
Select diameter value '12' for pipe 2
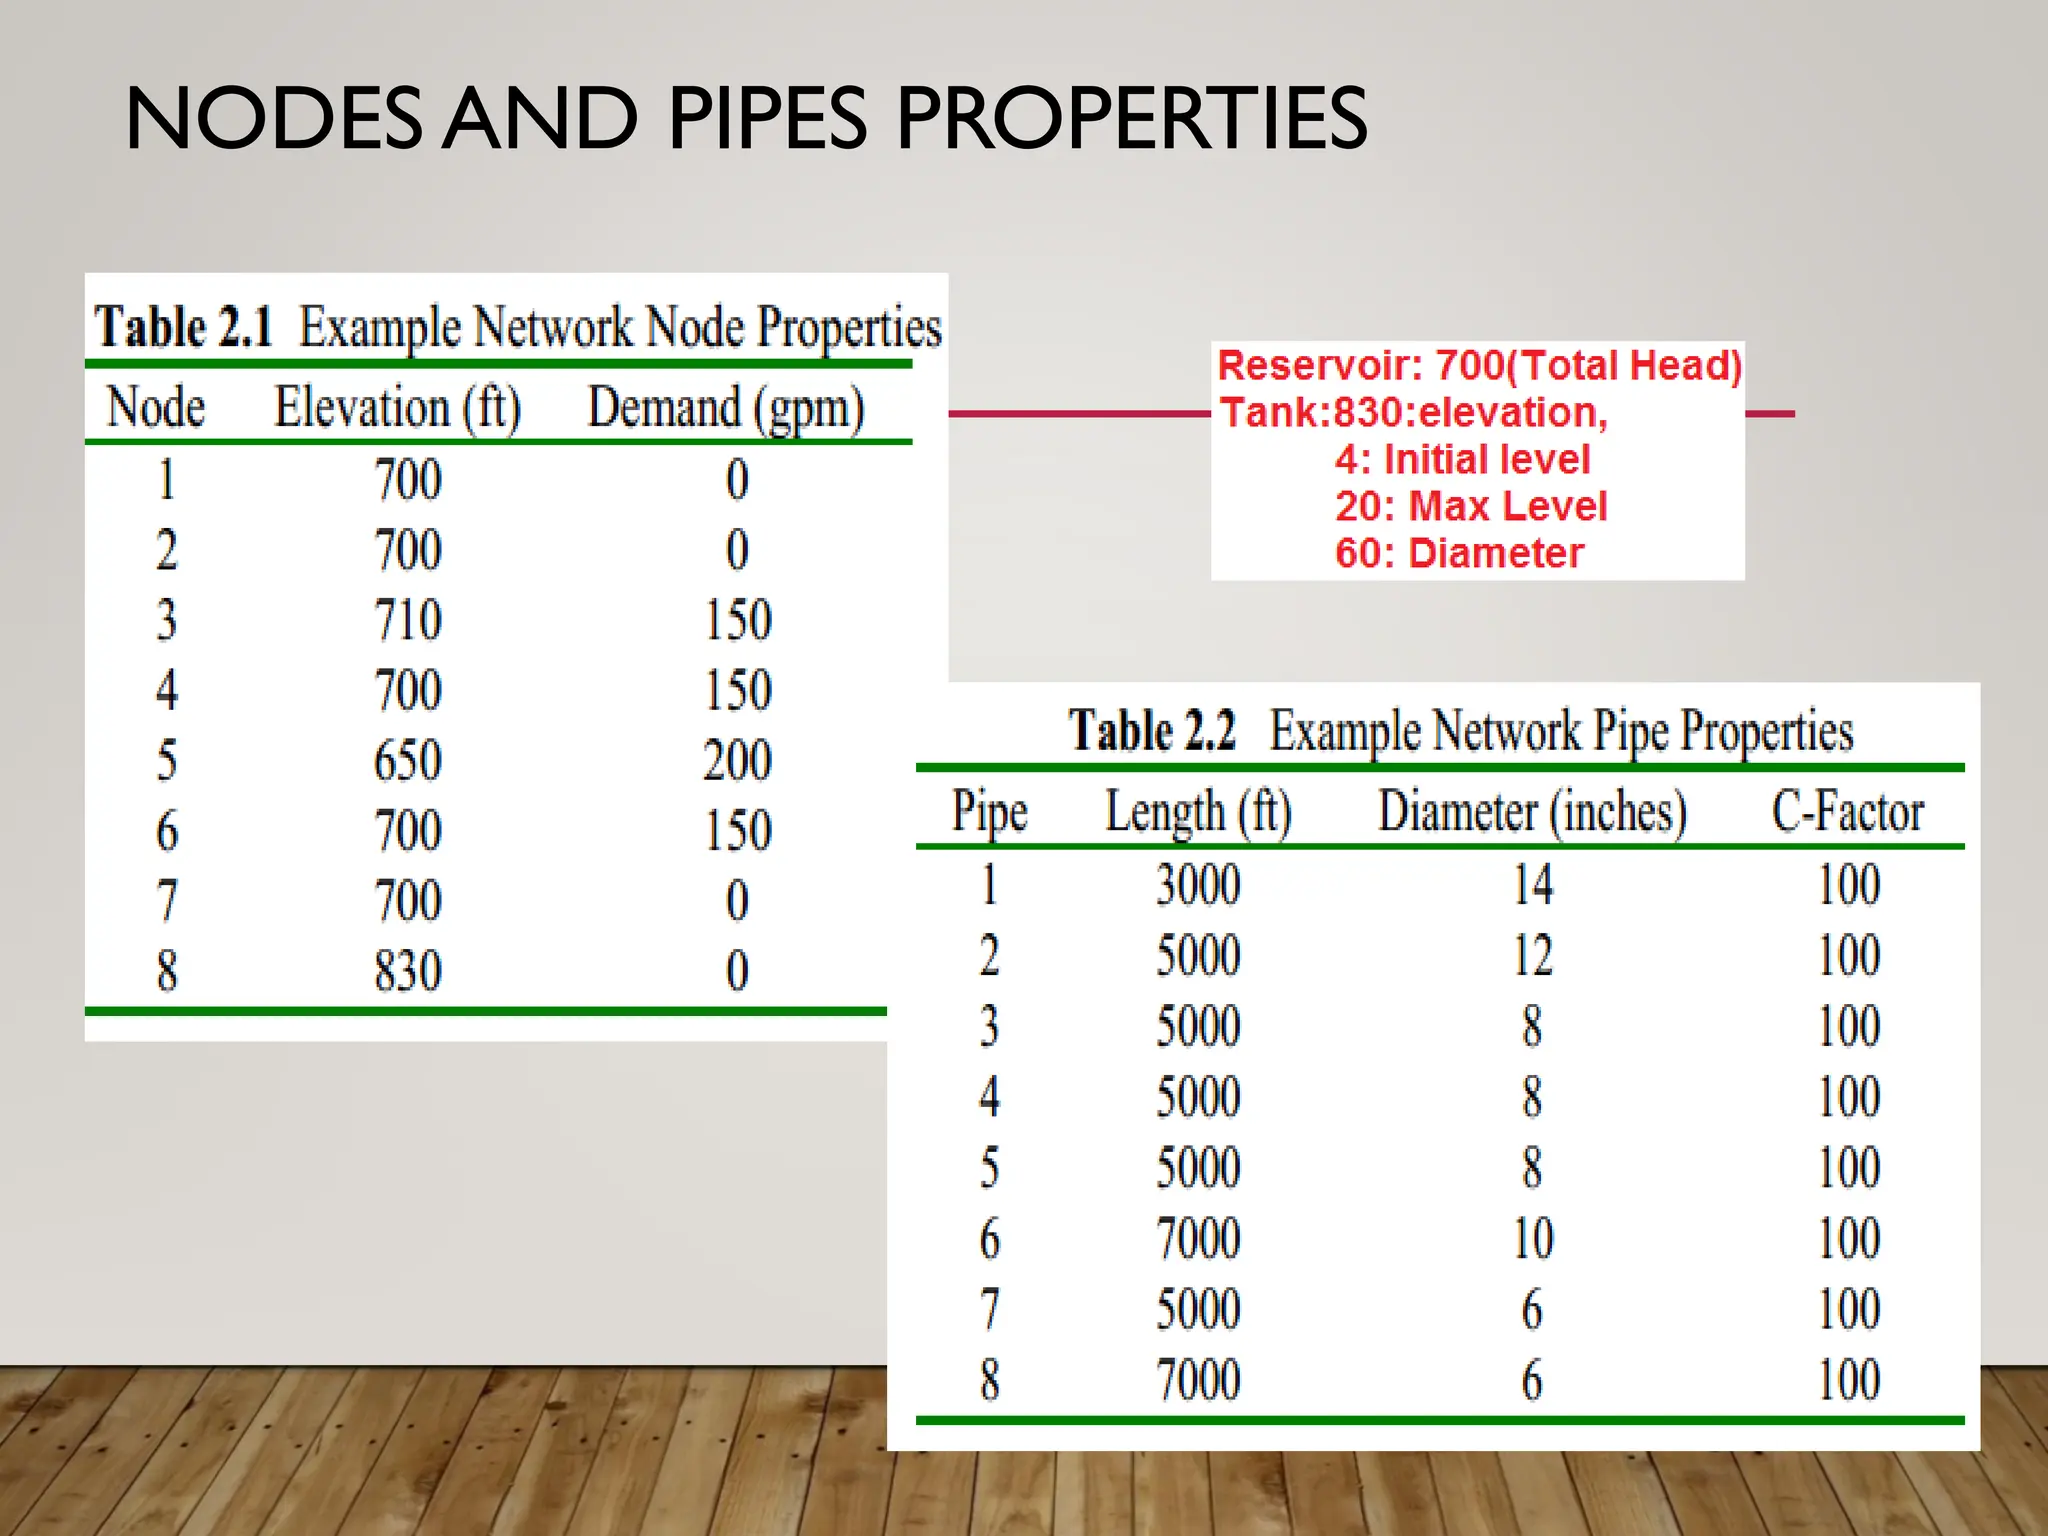pos(1533,956)
